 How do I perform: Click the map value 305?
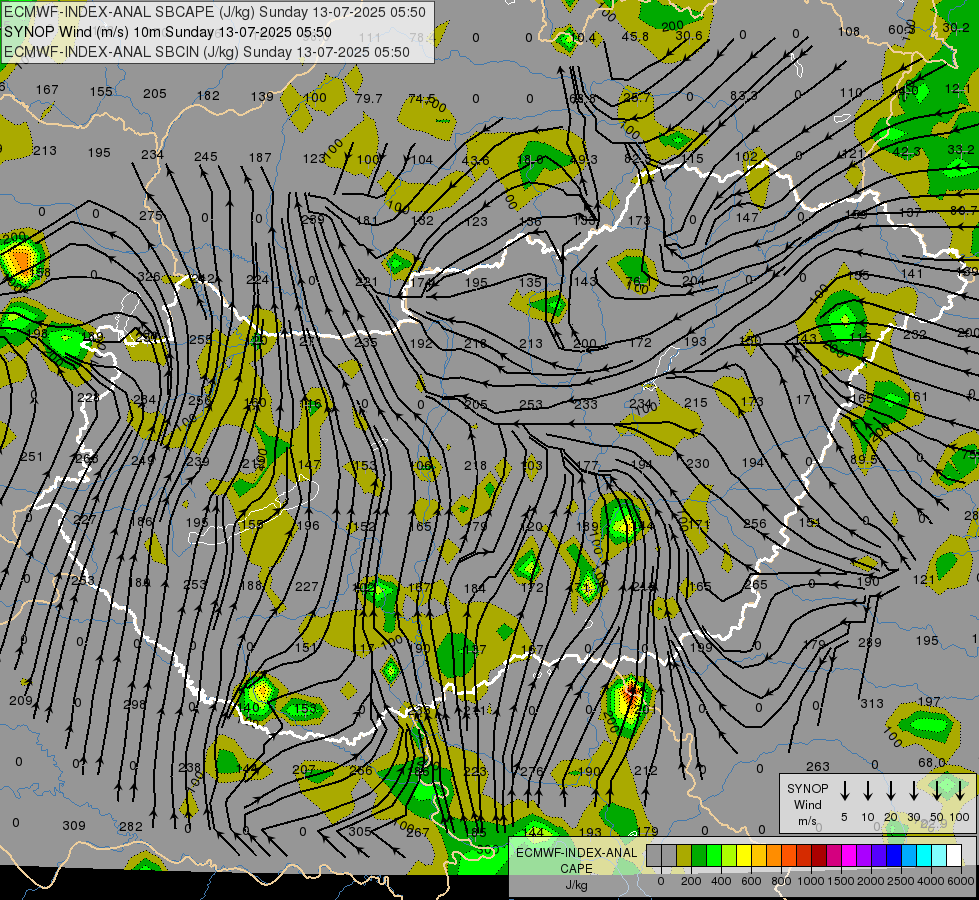360,831
